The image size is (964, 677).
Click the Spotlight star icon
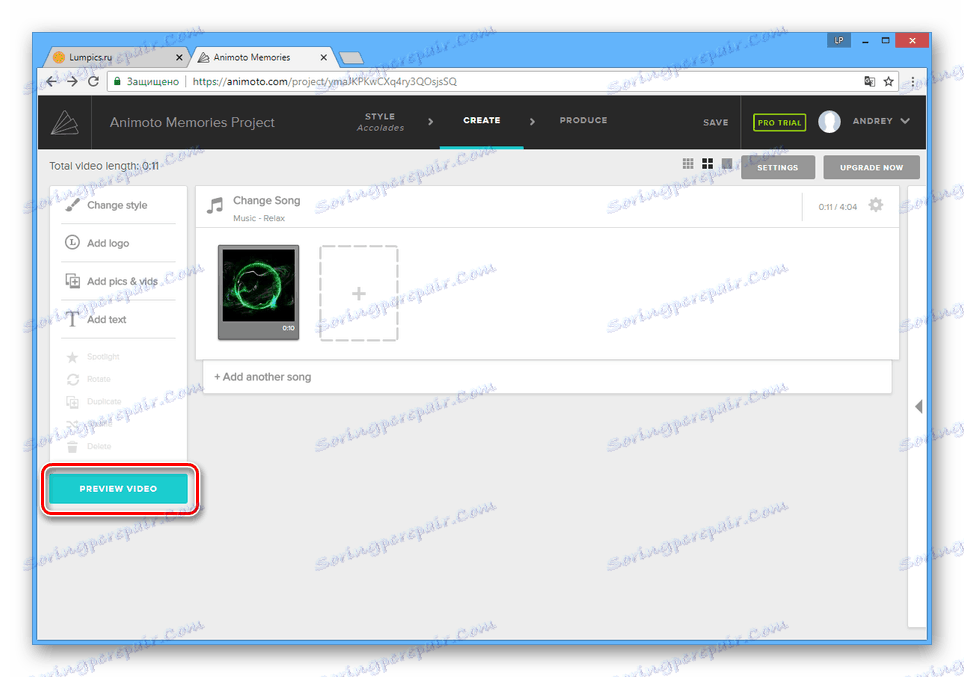click(x=73, y=357)
